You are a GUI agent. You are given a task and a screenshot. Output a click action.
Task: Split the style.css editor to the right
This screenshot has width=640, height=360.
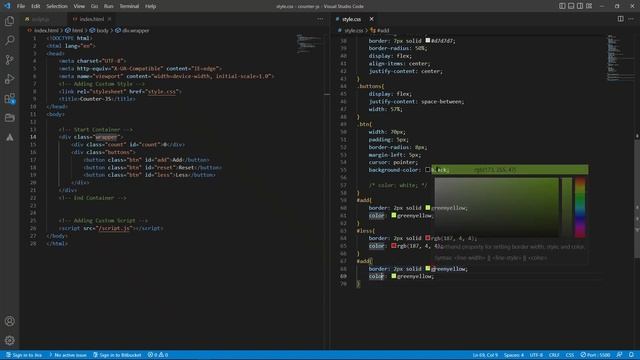coord(620,19)
